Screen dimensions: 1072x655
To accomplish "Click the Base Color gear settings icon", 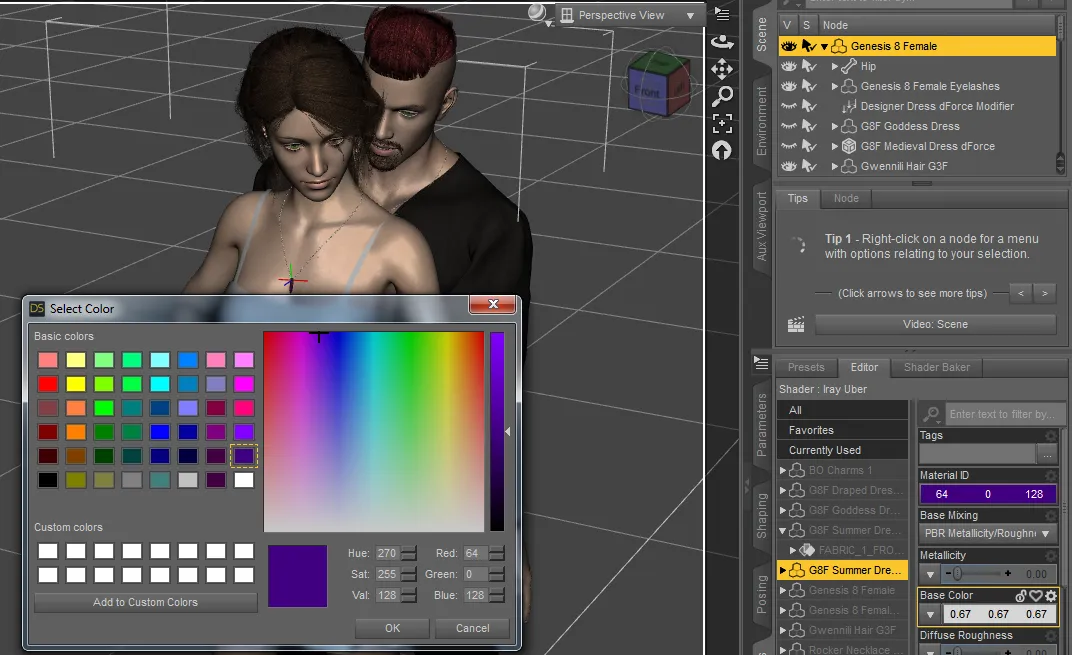I will 1051,596.
